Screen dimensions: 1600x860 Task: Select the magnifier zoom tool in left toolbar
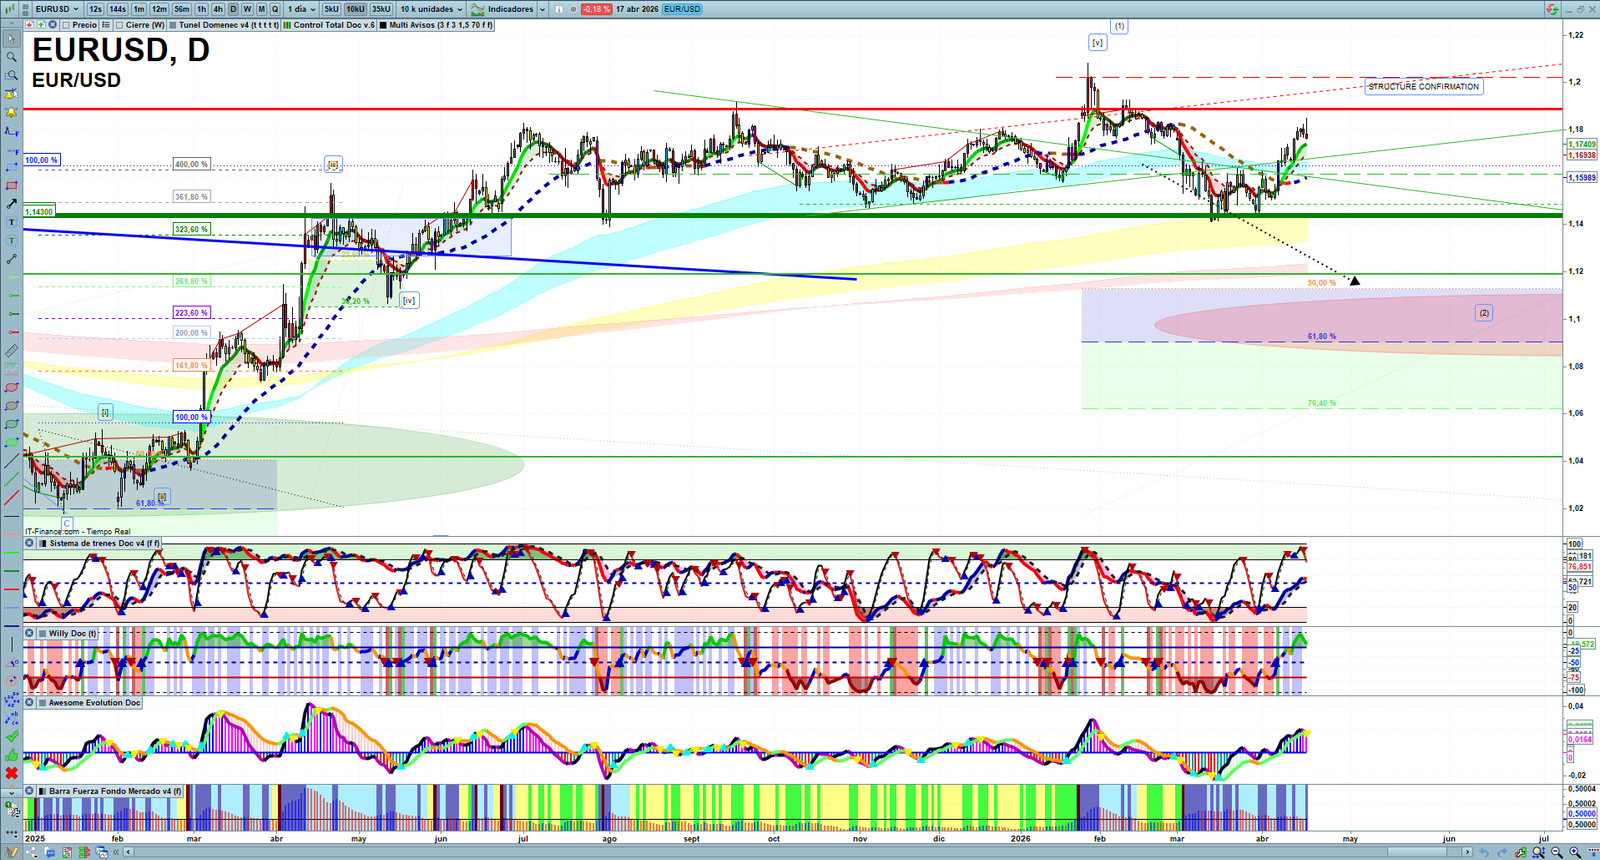pos(11,57)
